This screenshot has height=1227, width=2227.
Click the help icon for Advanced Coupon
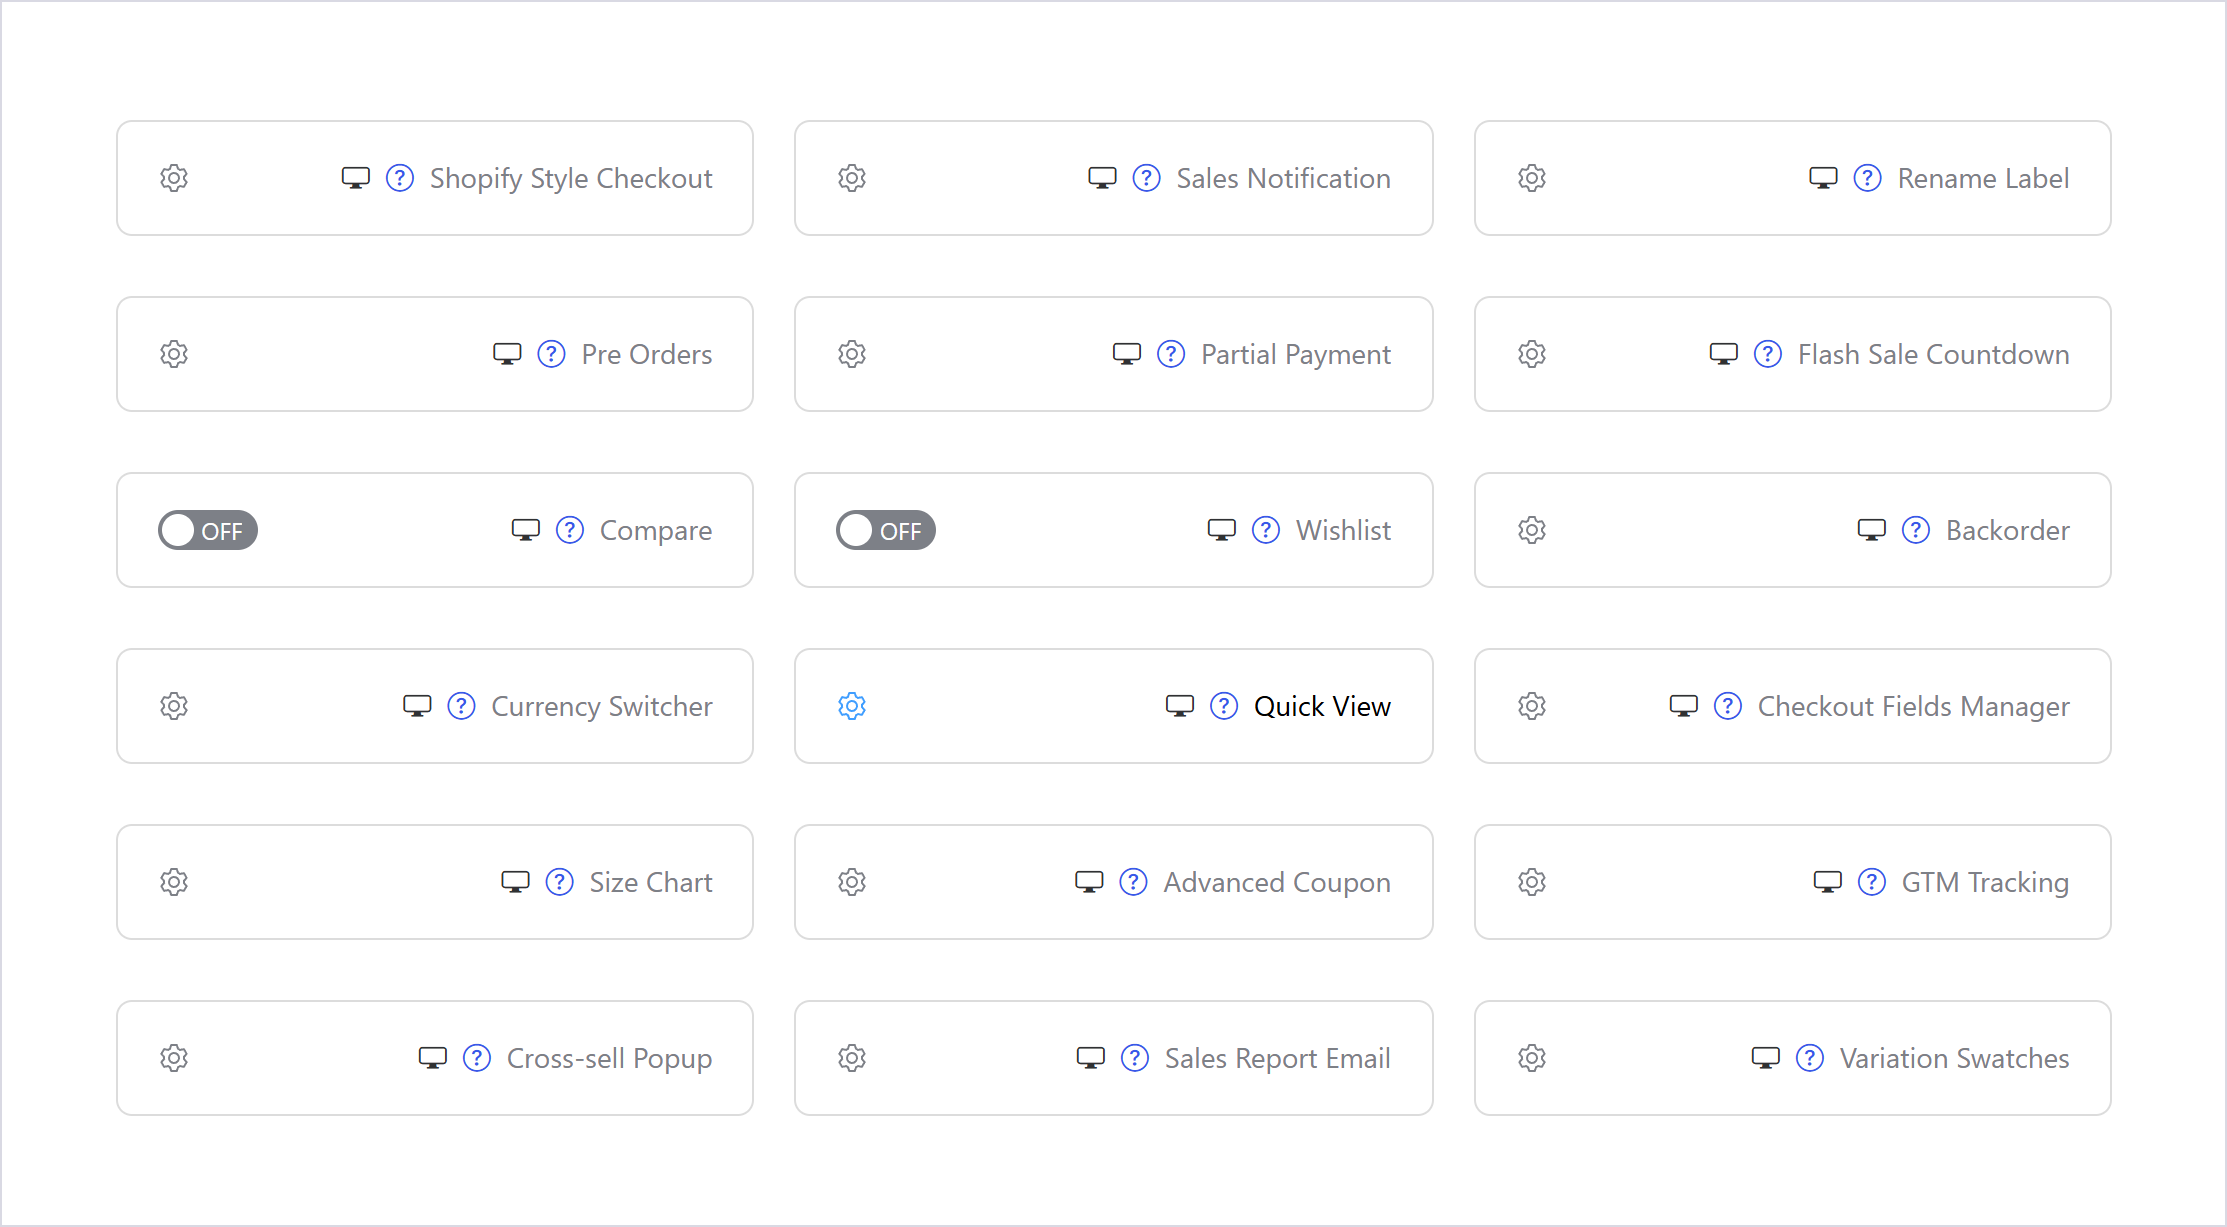click(1133, 882)
